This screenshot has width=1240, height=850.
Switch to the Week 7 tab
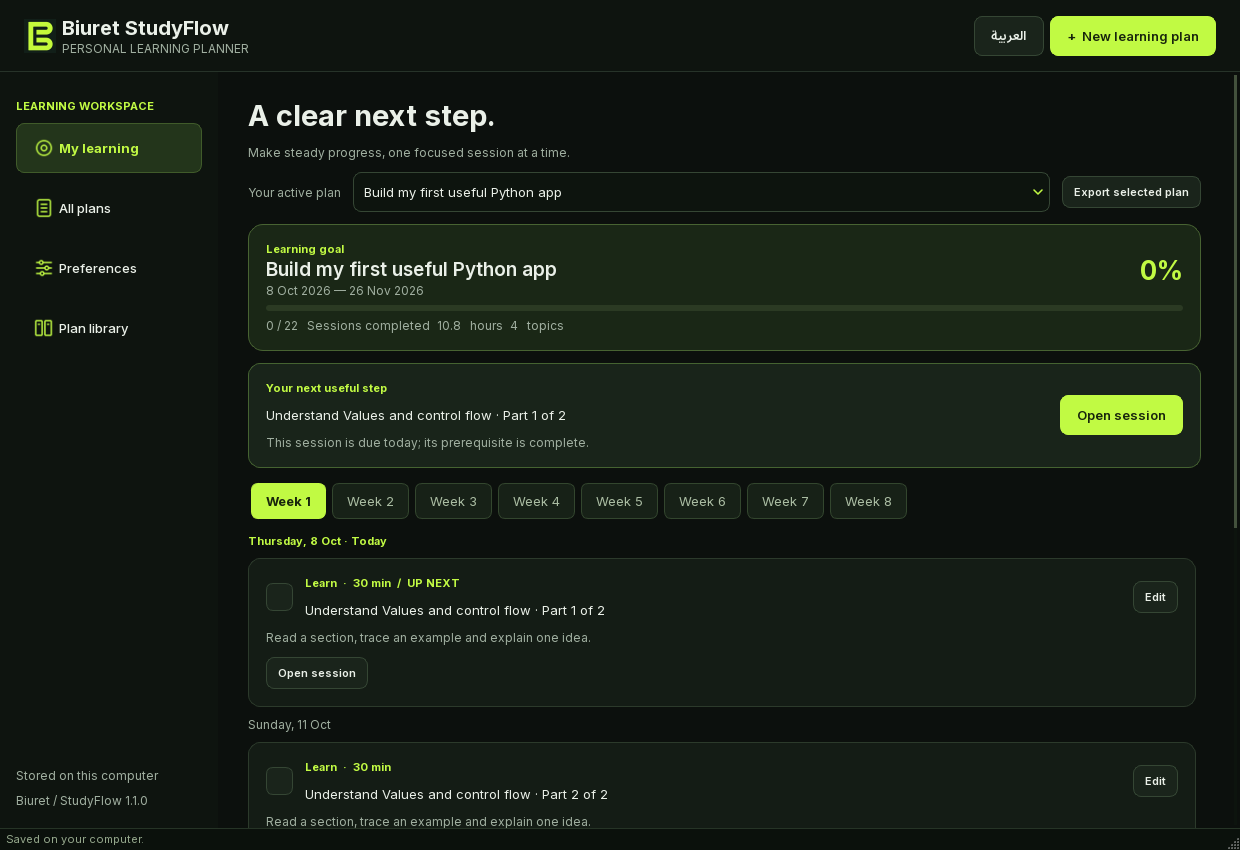(785, 501)
